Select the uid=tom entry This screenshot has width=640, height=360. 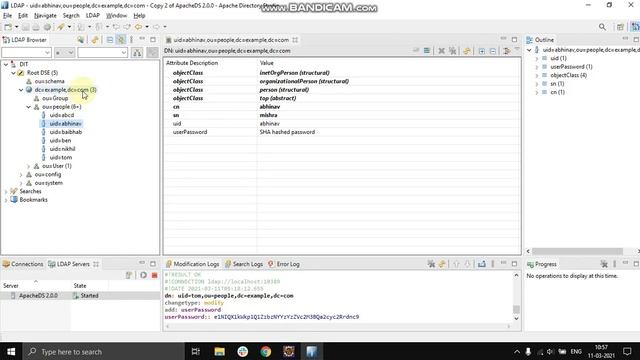click(x=61, y=158)
